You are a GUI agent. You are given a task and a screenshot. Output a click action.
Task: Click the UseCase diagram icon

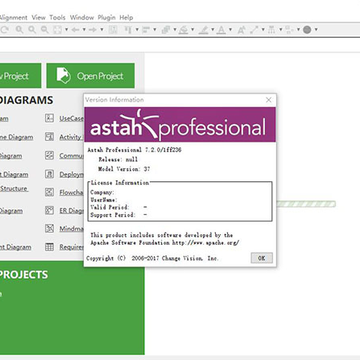pyautogui.click(x=50, y=118)
